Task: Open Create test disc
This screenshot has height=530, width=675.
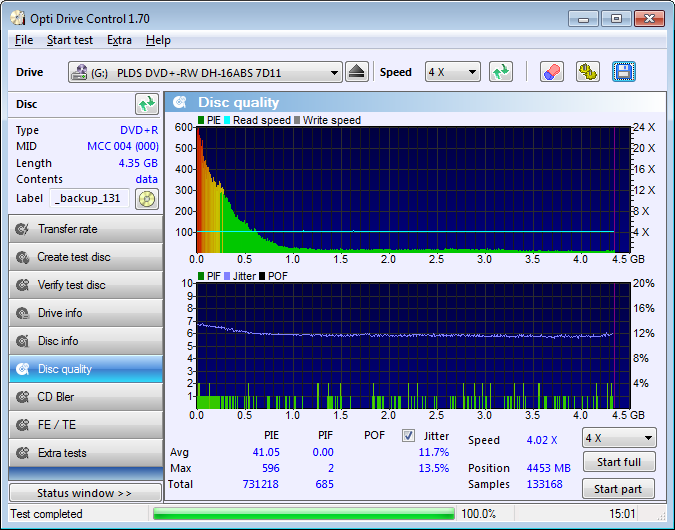Action: [86, 257]
